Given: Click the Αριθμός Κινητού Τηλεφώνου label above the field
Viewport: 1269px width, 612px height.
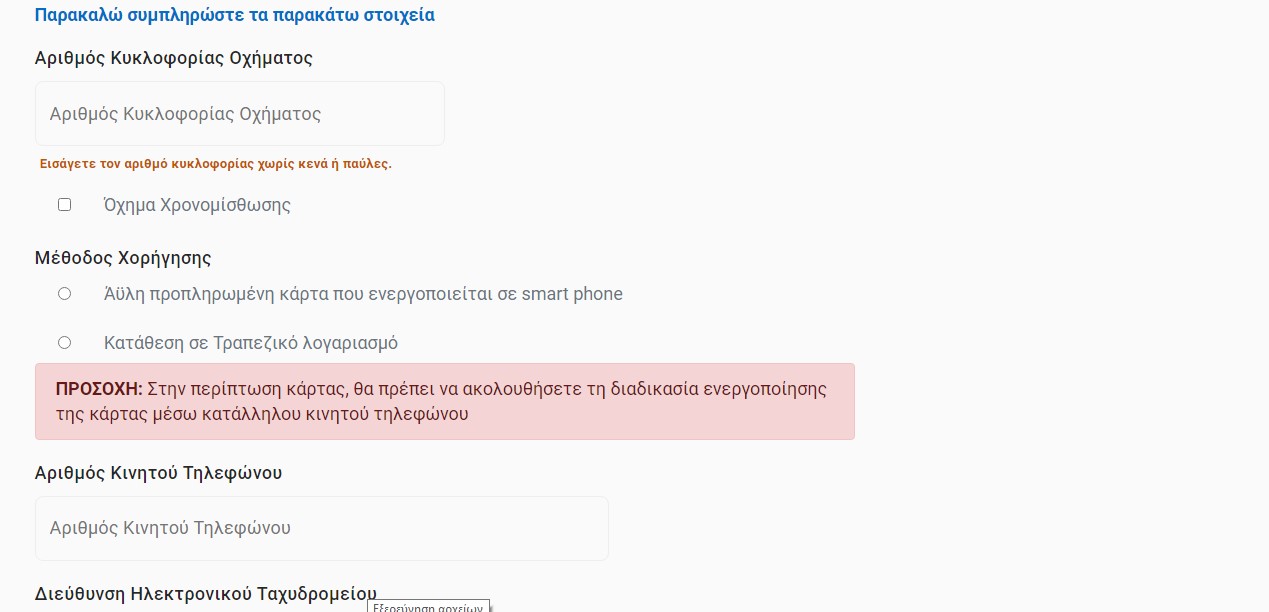Looking at the screenshot, I should click(158, 473).
